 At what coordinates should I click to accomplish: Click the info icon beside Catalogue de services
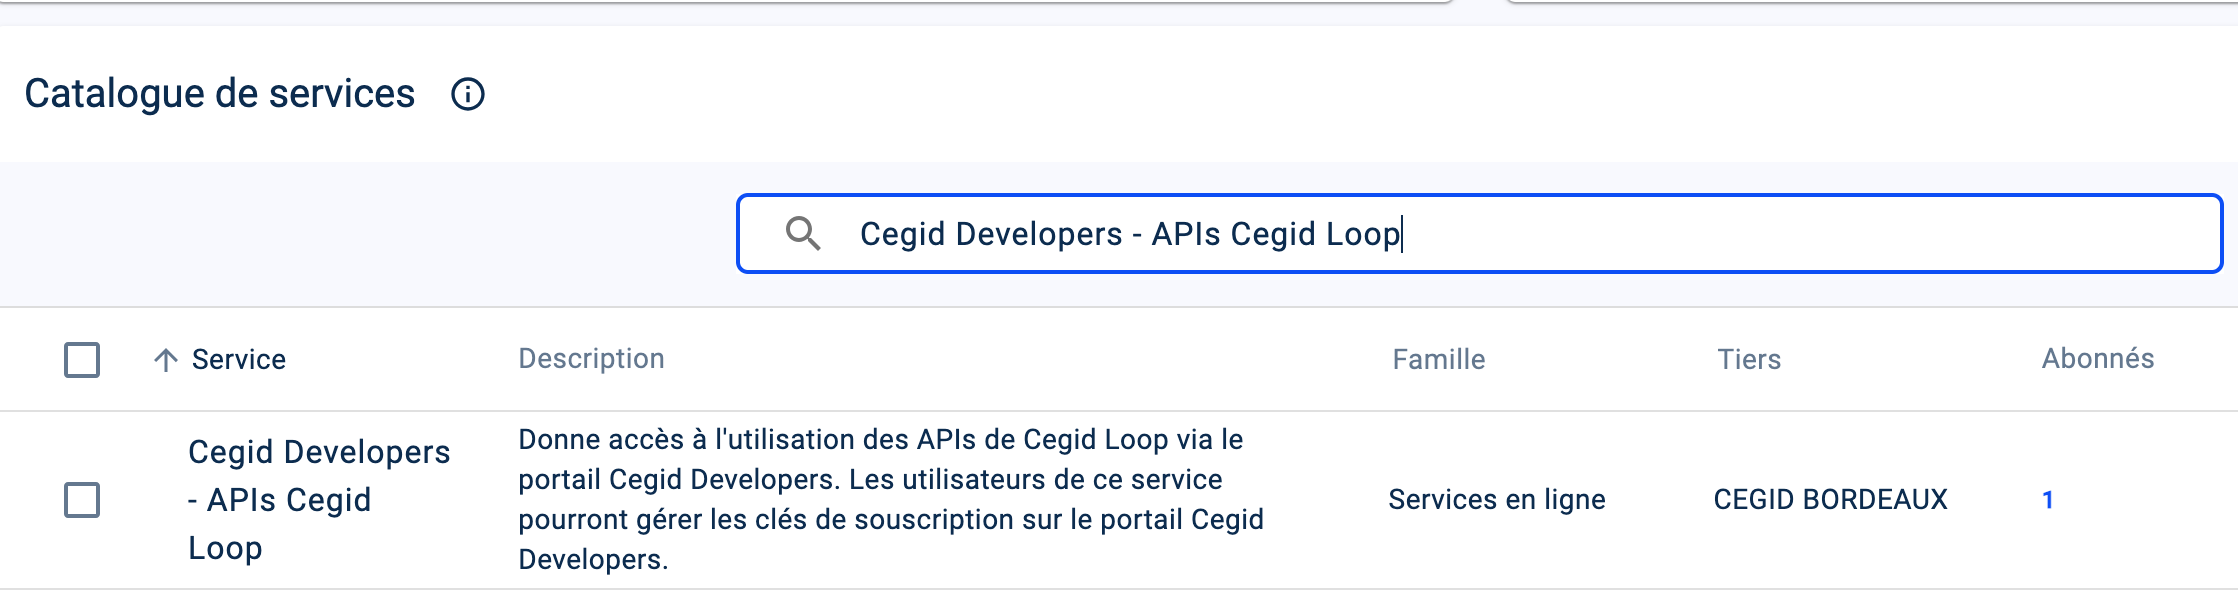[x=468, y=94]
